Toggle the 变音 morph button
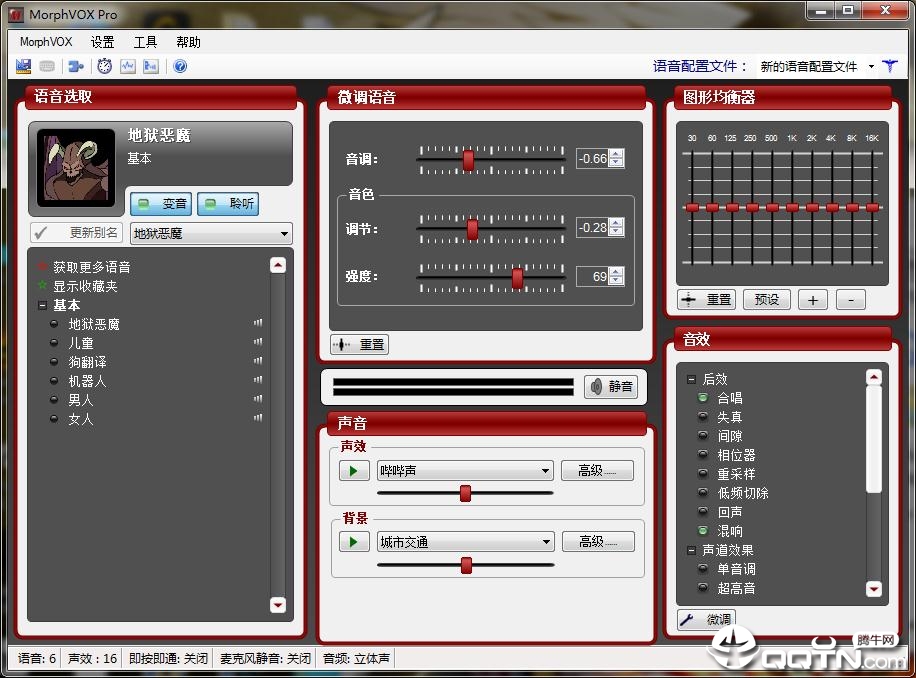This screenshot has width=916, height=678. tap(161, 204)
